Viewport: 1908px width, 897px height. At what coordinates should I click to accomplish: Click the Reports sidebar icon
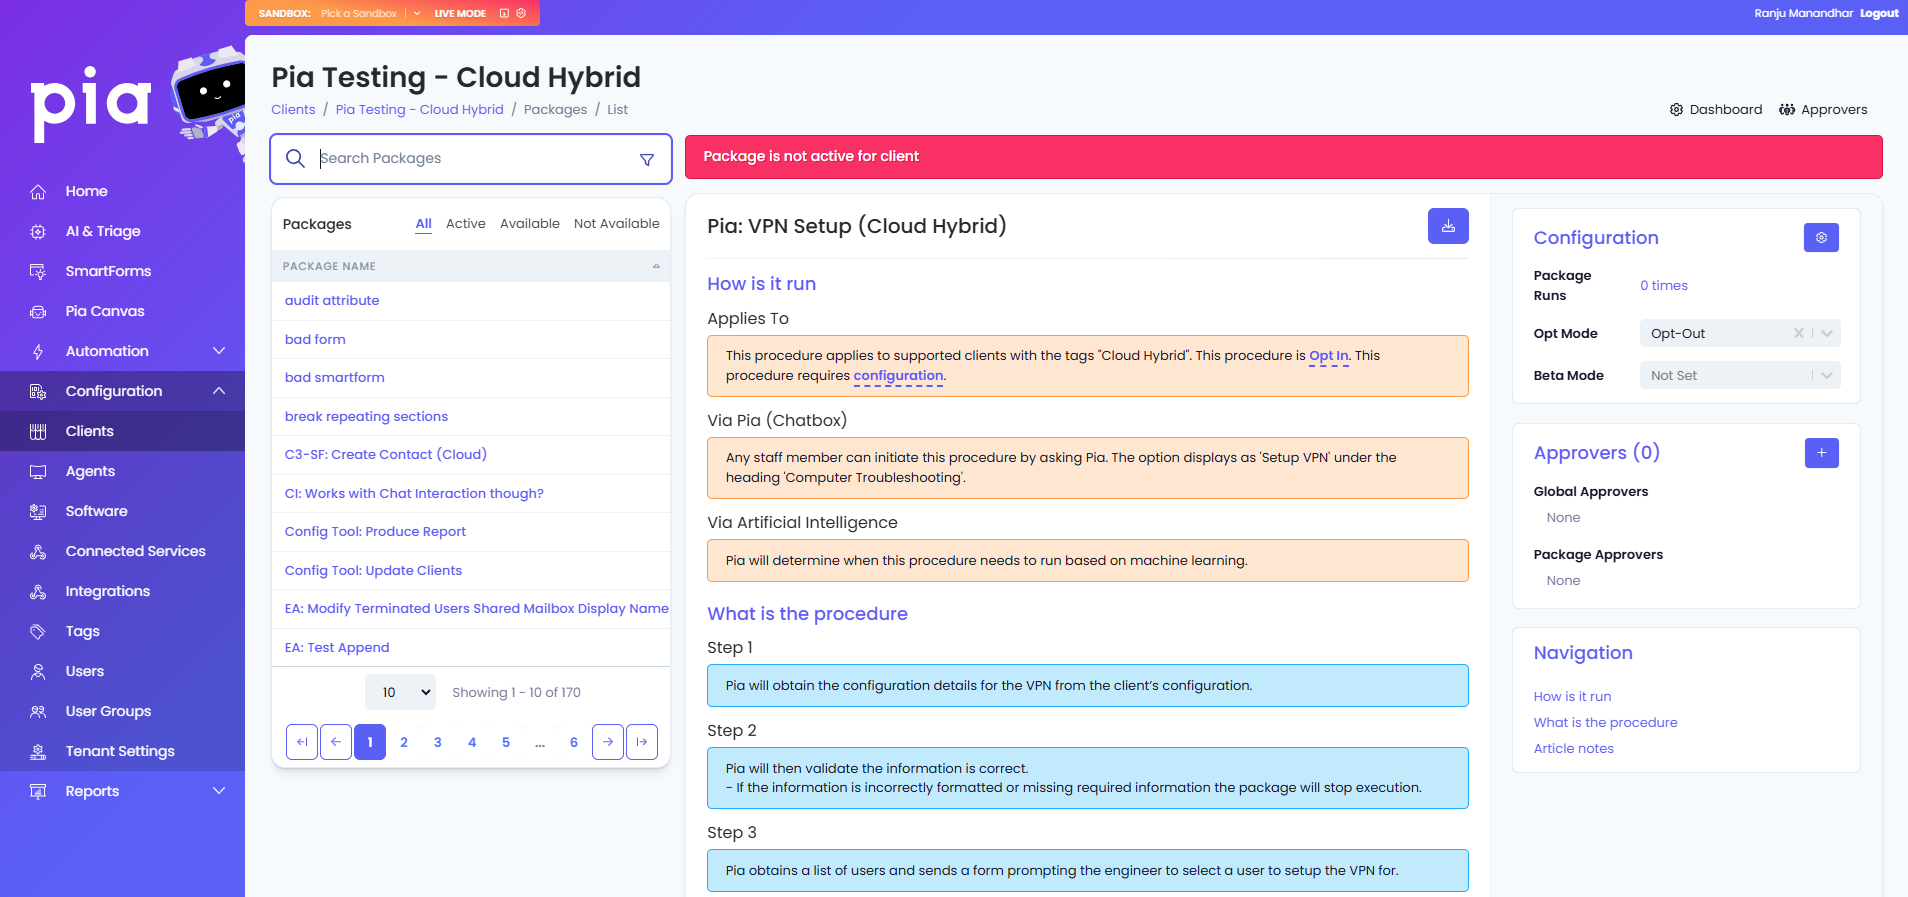[x=38, y=791]
